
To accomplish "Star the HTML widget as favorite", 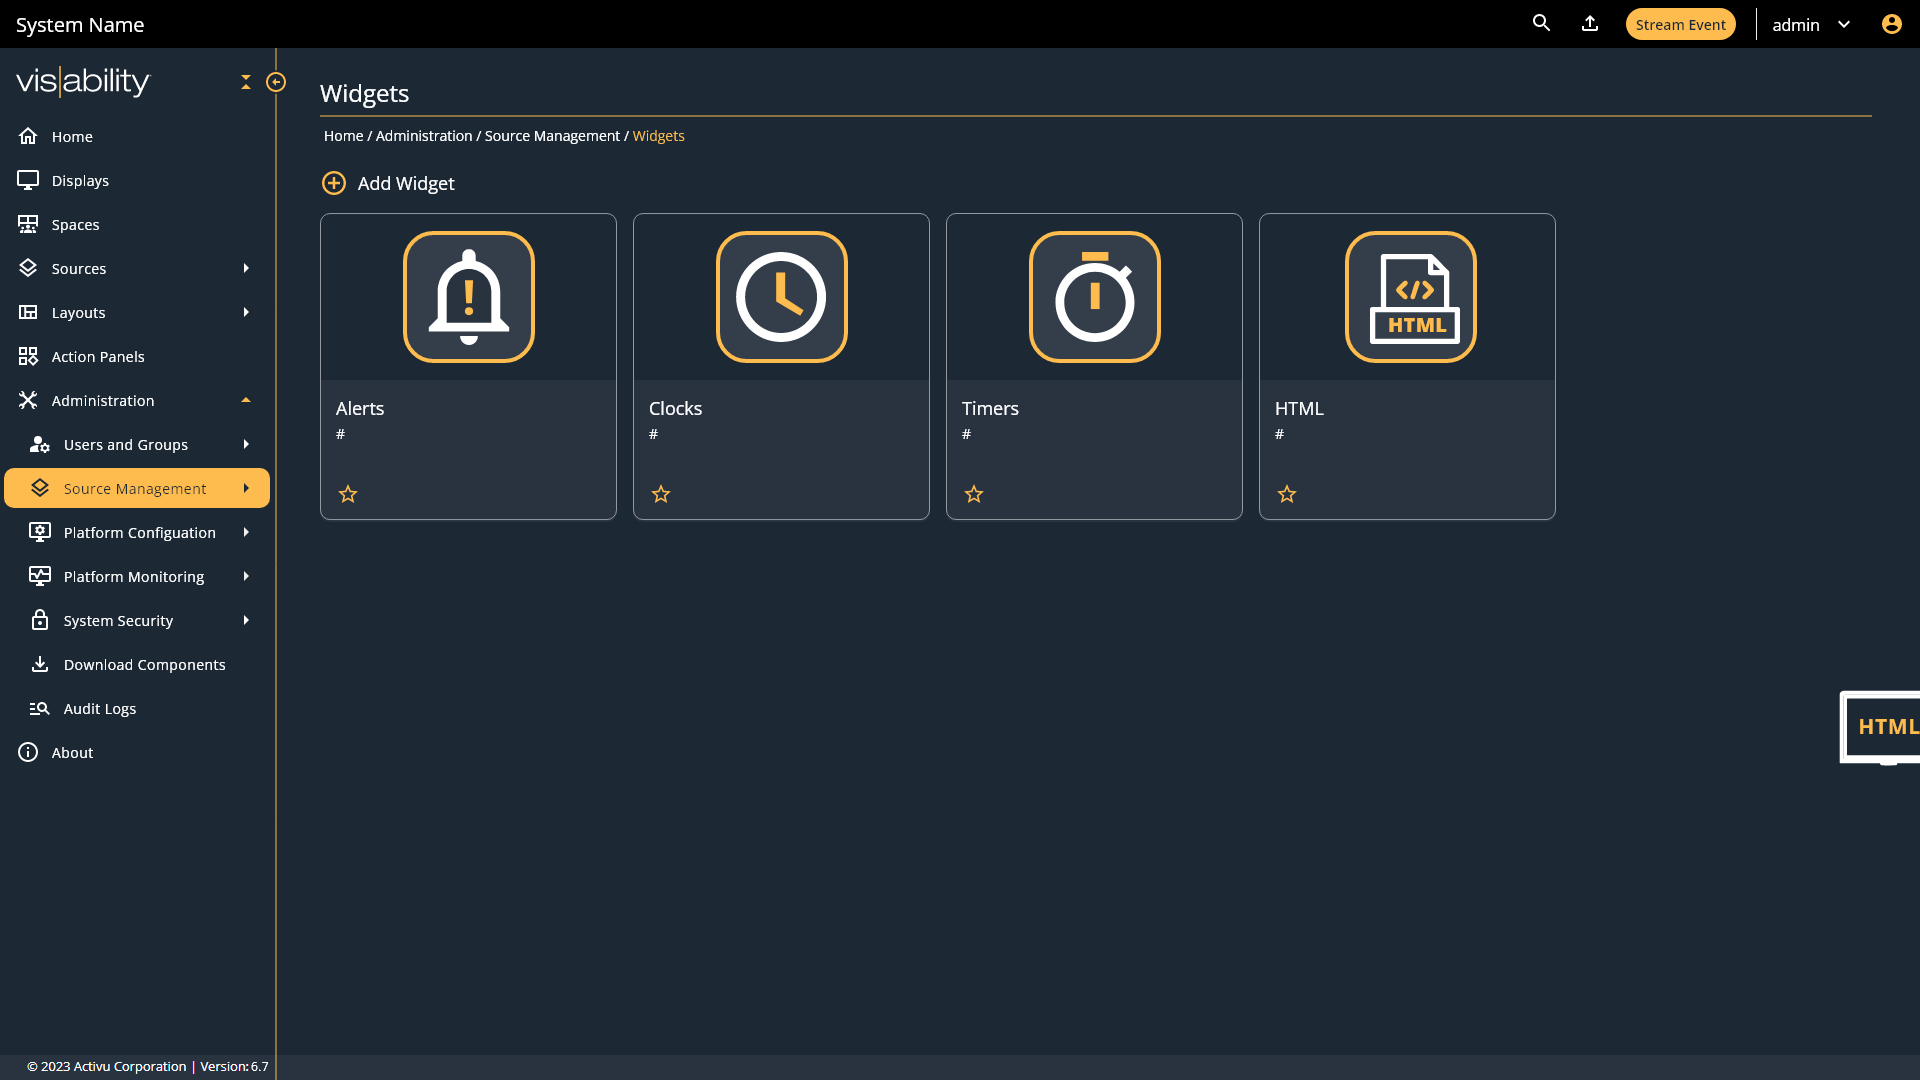I will pyautogui.click(x=1287, y=494).
